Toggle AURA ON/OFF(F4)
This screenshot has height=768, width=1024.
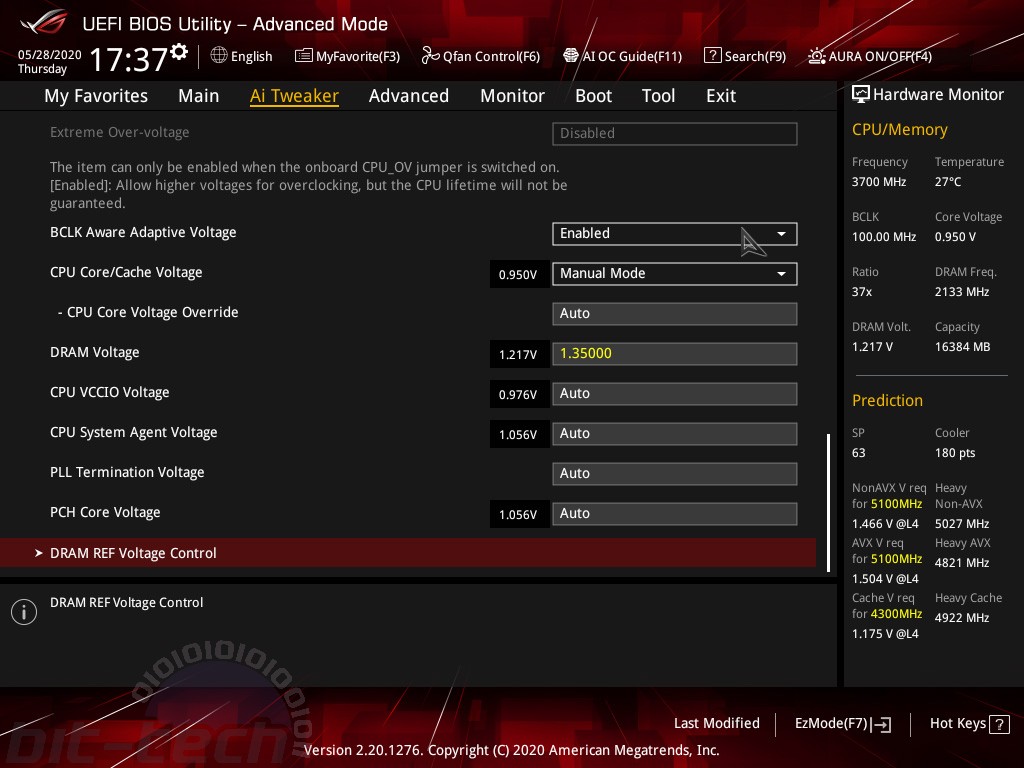870,56
